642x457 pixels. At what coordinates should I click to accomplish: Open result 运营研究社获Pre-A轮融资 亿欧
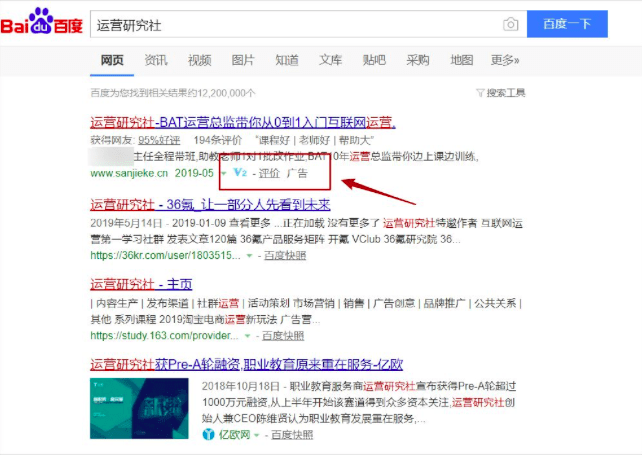[x=246, y=364]
